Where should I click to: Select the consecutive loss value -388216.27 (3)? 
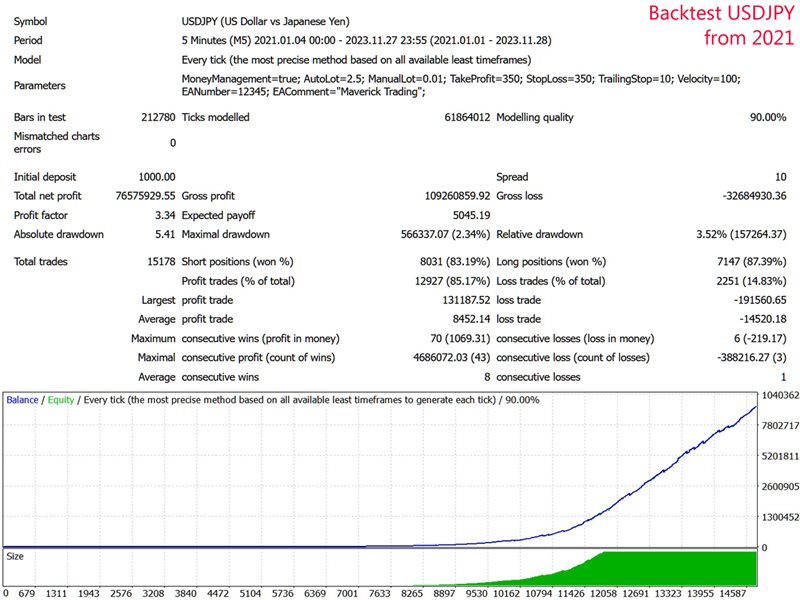752,358
